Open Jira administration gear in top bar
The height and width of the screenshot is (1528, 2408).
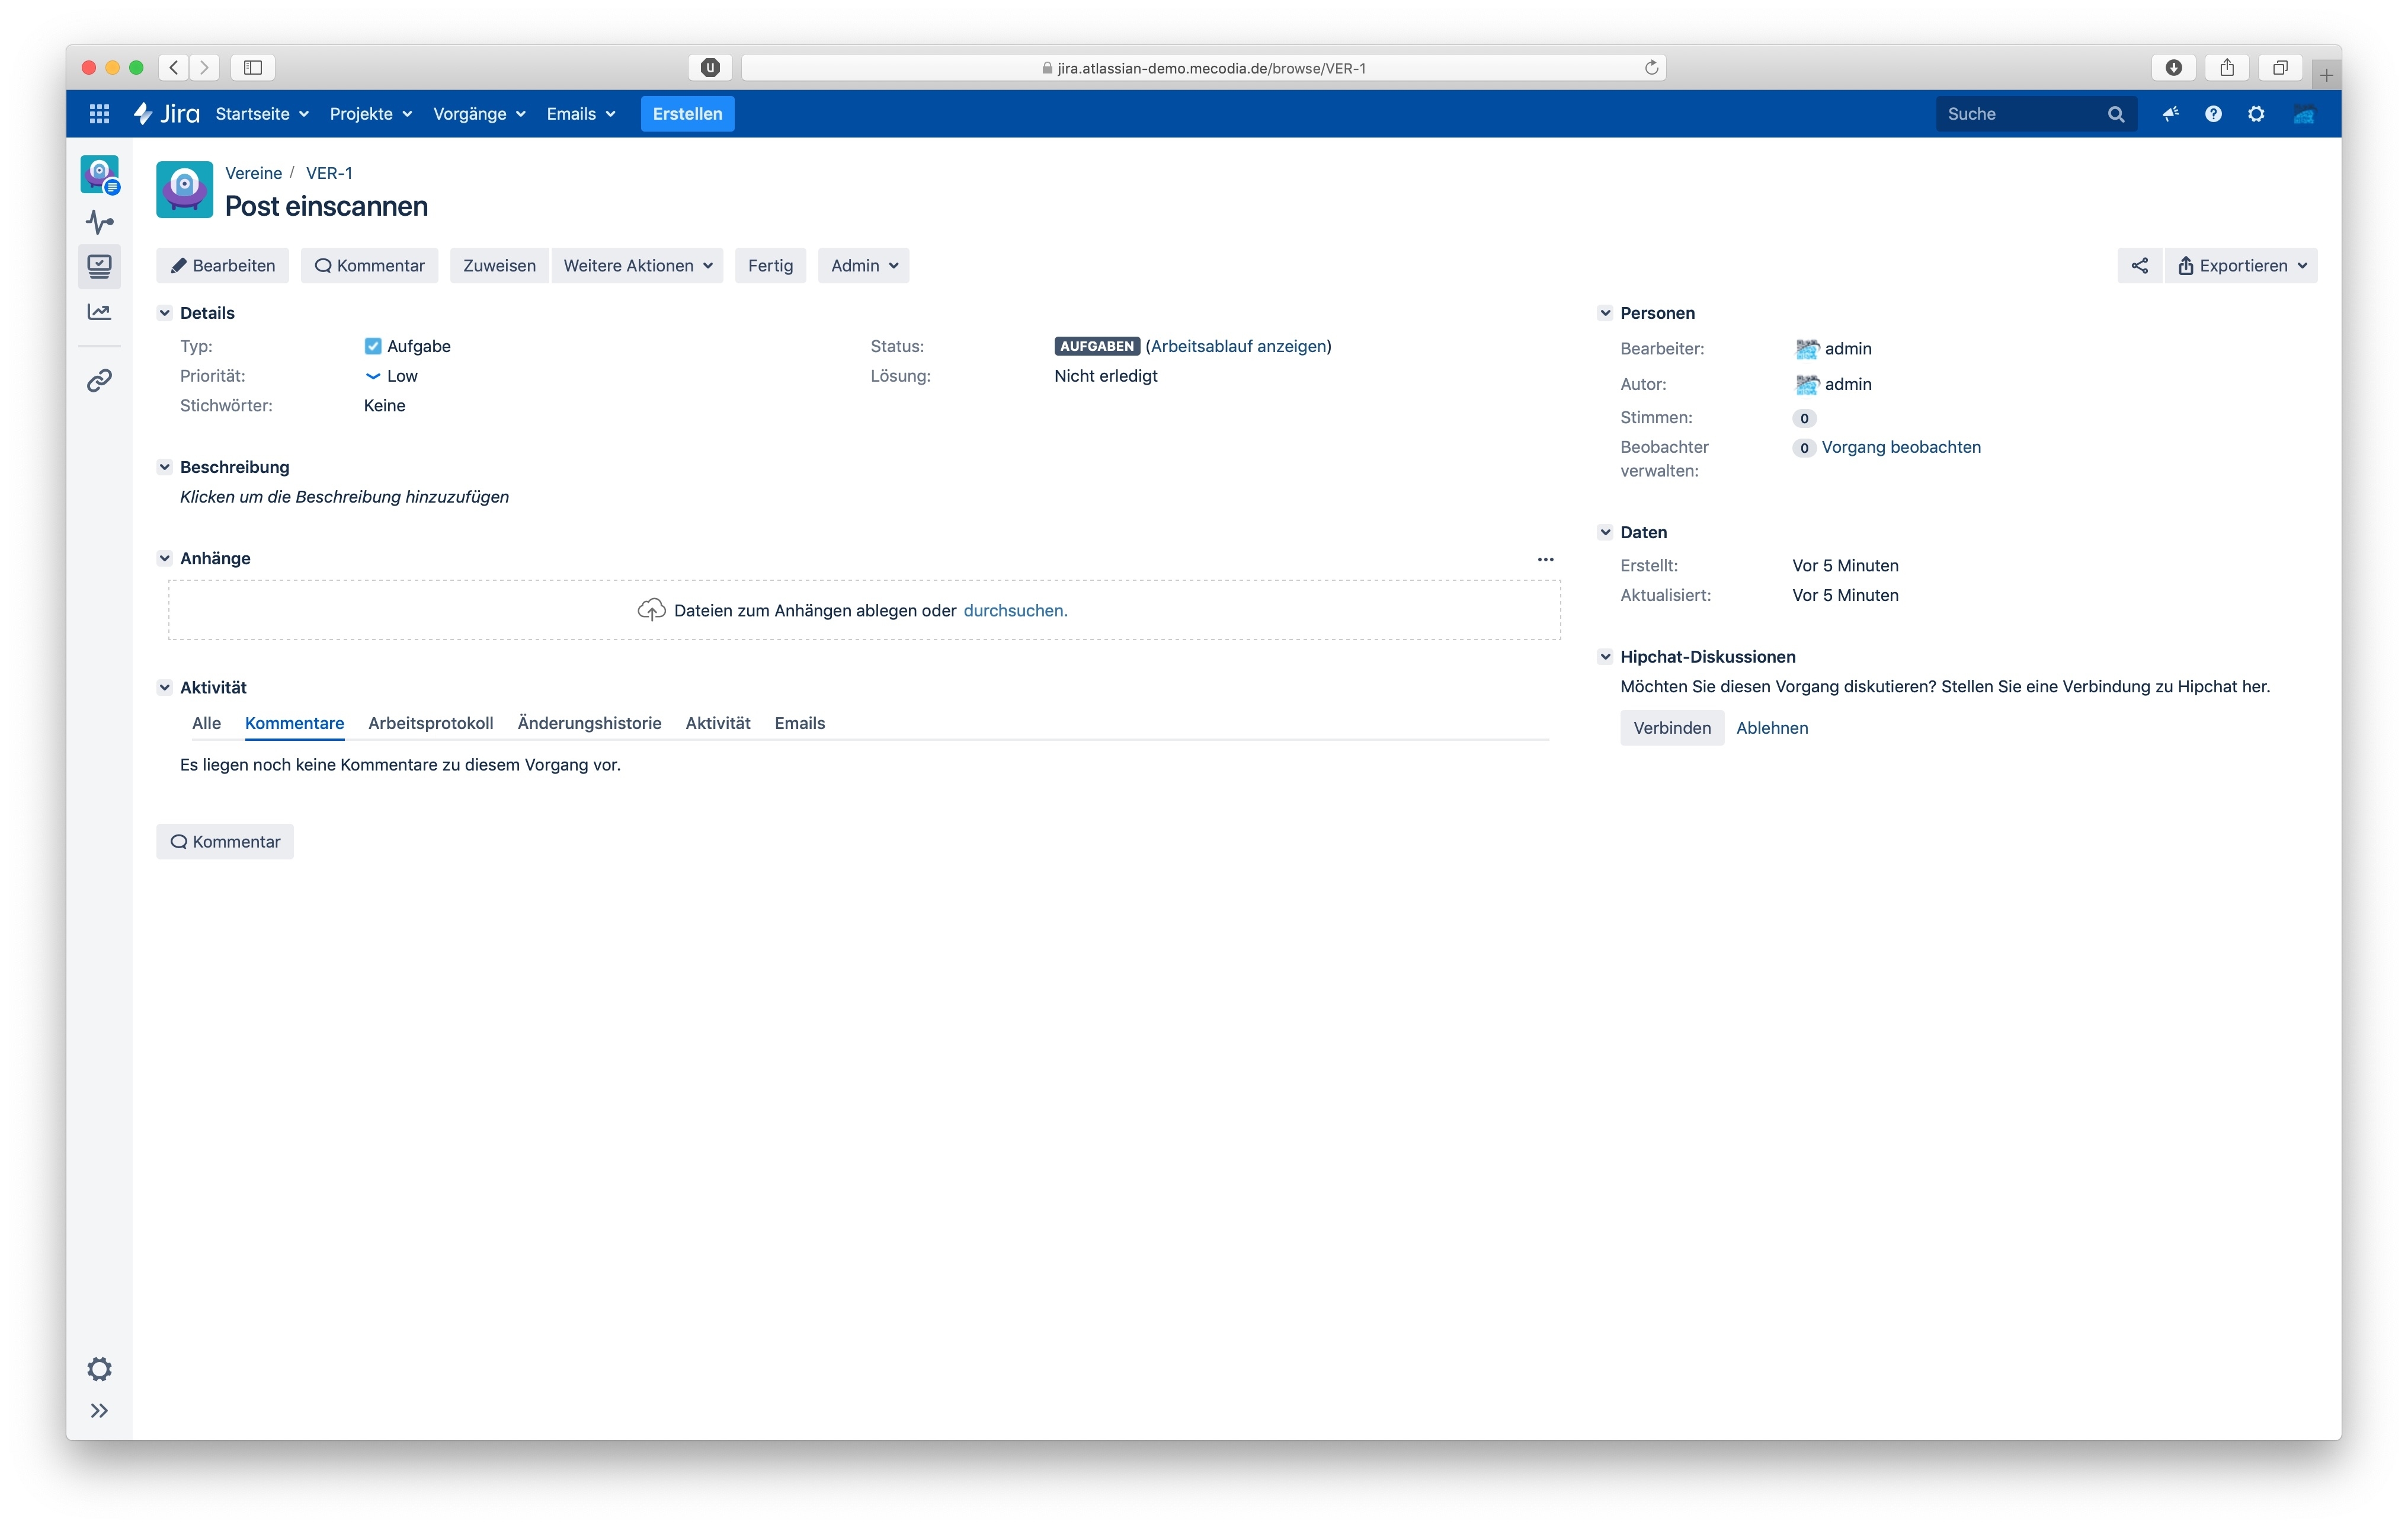pyautogui.click(x=2256, y=114)
